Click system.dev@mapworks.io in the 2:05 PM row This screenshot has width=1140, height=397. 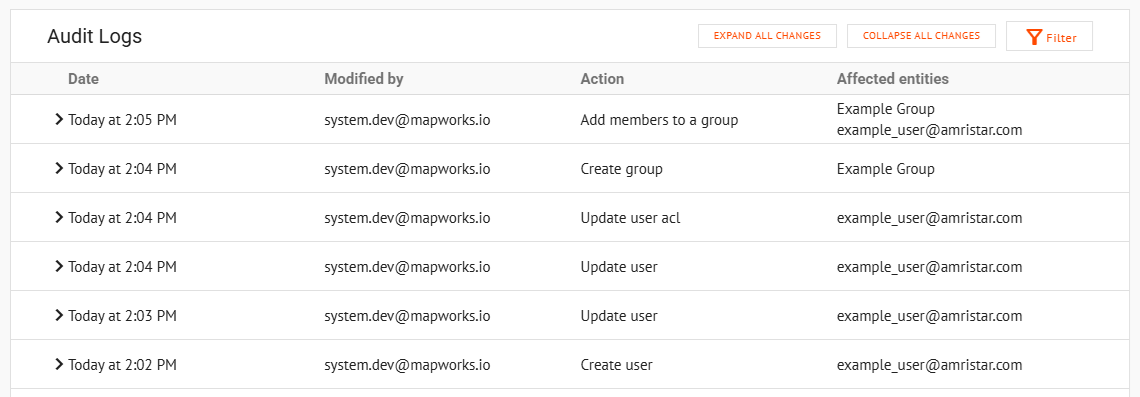pyautogui.click(x=407, y=120)
